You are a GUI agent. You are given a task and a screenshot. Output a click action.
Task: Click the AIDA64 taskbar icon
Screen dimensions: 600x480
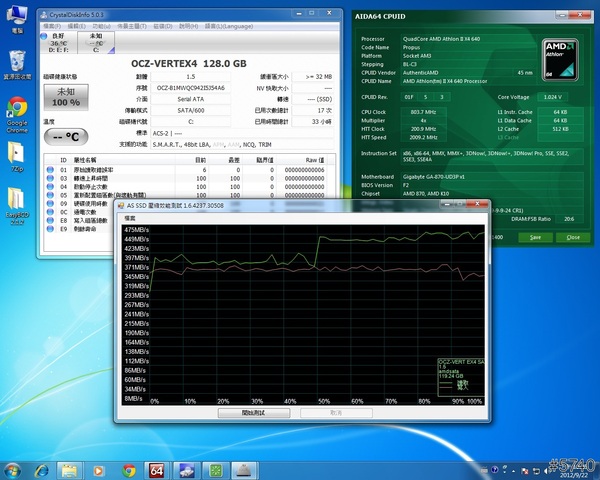click(x=156, y=470)
